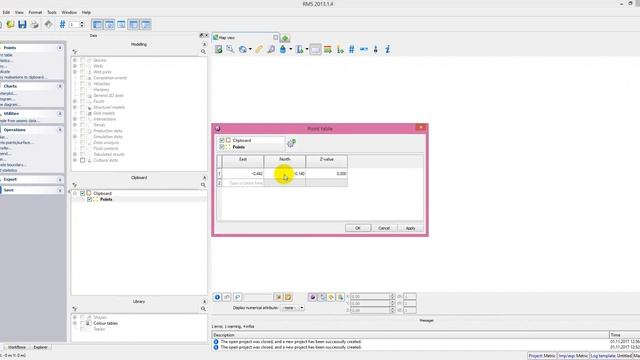Select the Map view tab
This screenshot has height=360, width=640.
coord(245,38)
